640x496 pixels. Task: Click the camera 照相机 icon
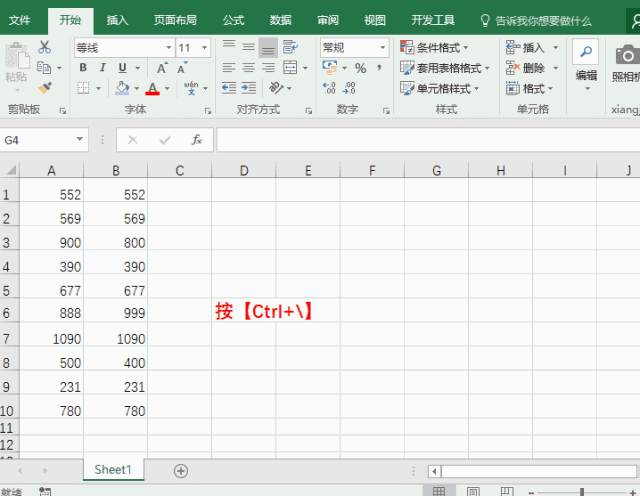click(627, 55)
